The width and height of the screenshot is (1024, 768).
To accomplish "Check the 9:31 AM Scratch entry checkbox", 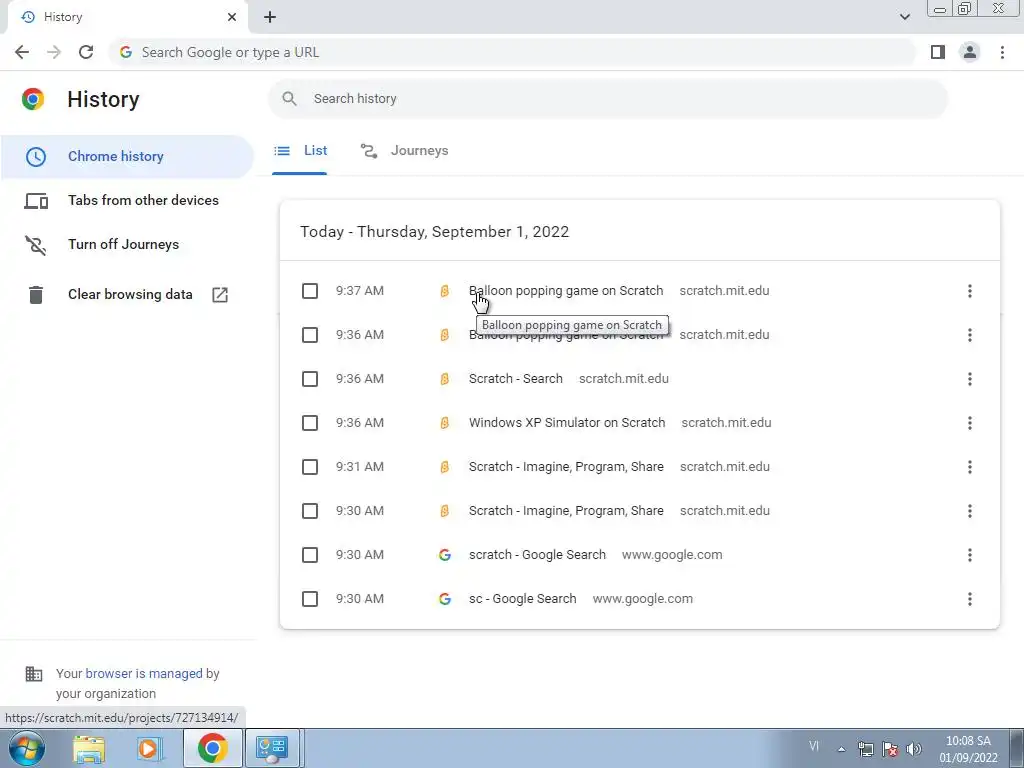I will [310, 467].
